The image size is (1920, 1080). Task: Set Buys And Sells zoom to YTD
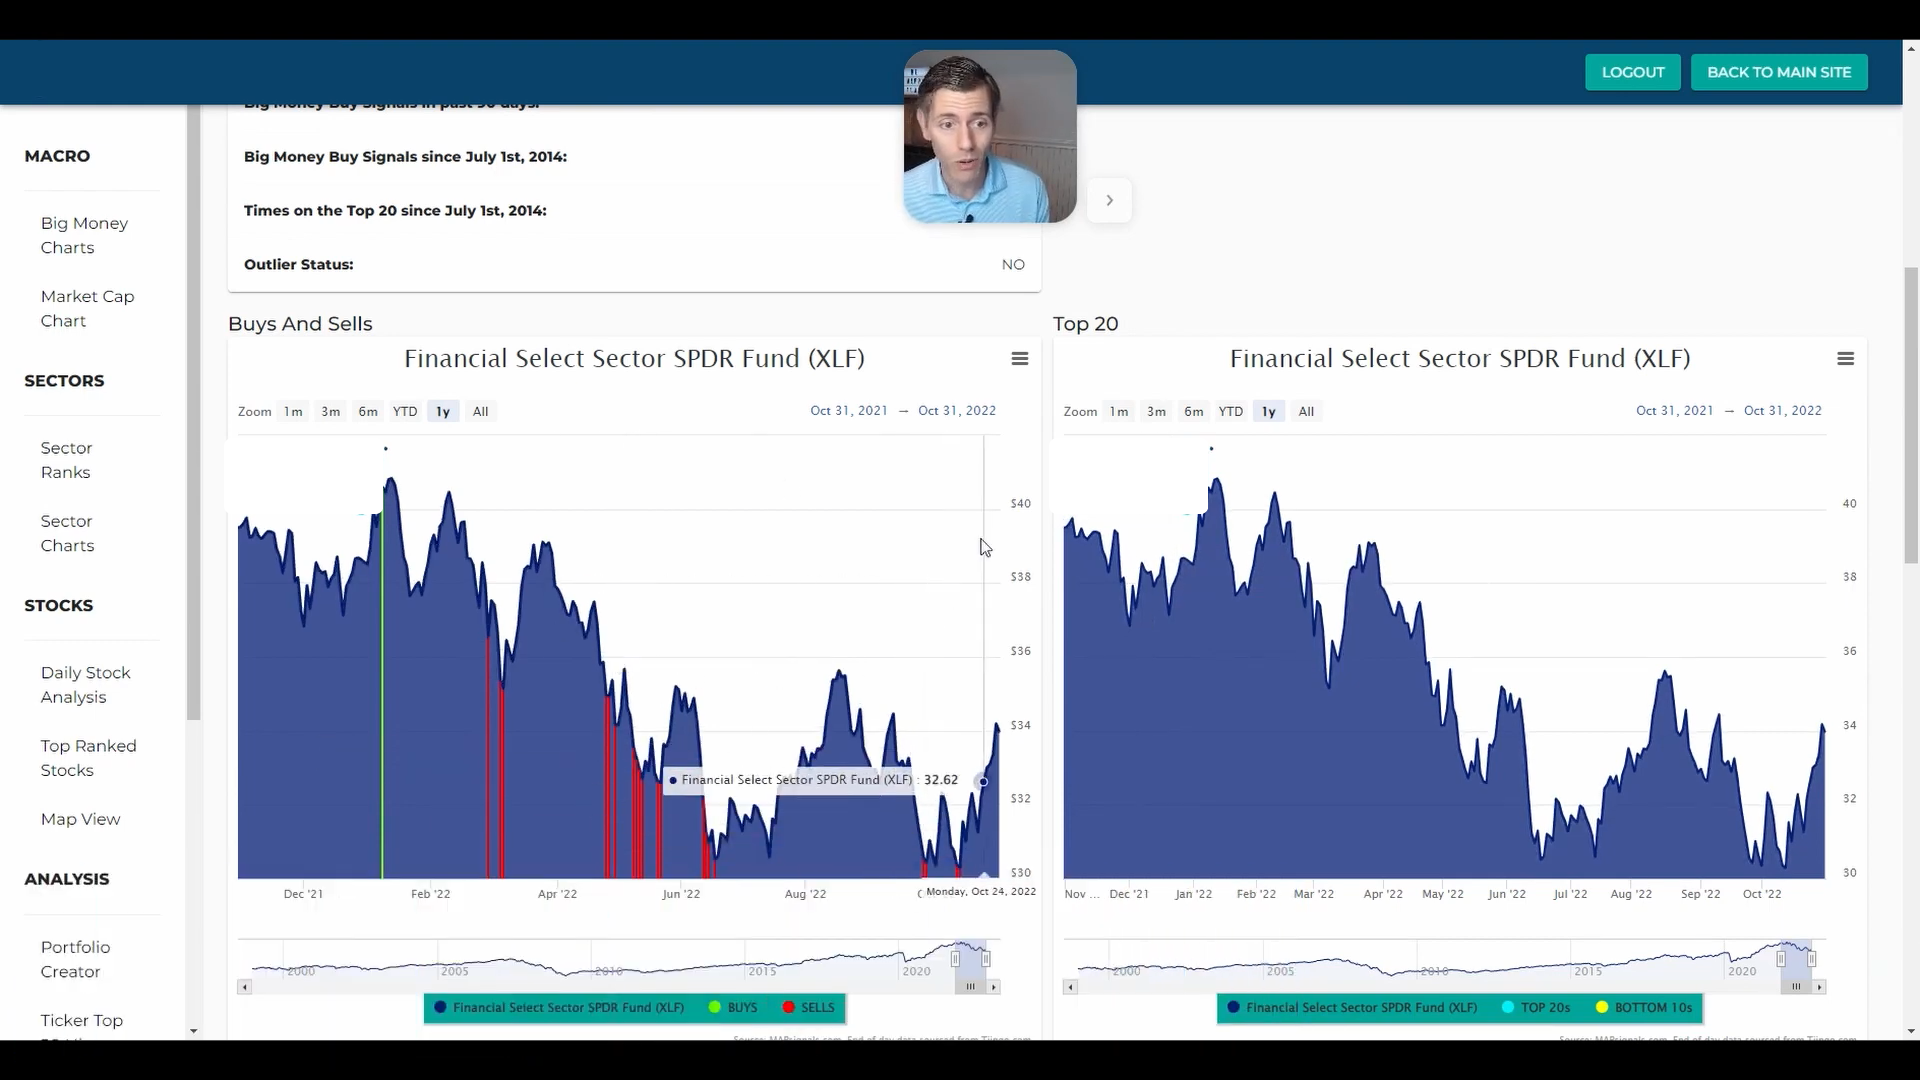(405, 411)
